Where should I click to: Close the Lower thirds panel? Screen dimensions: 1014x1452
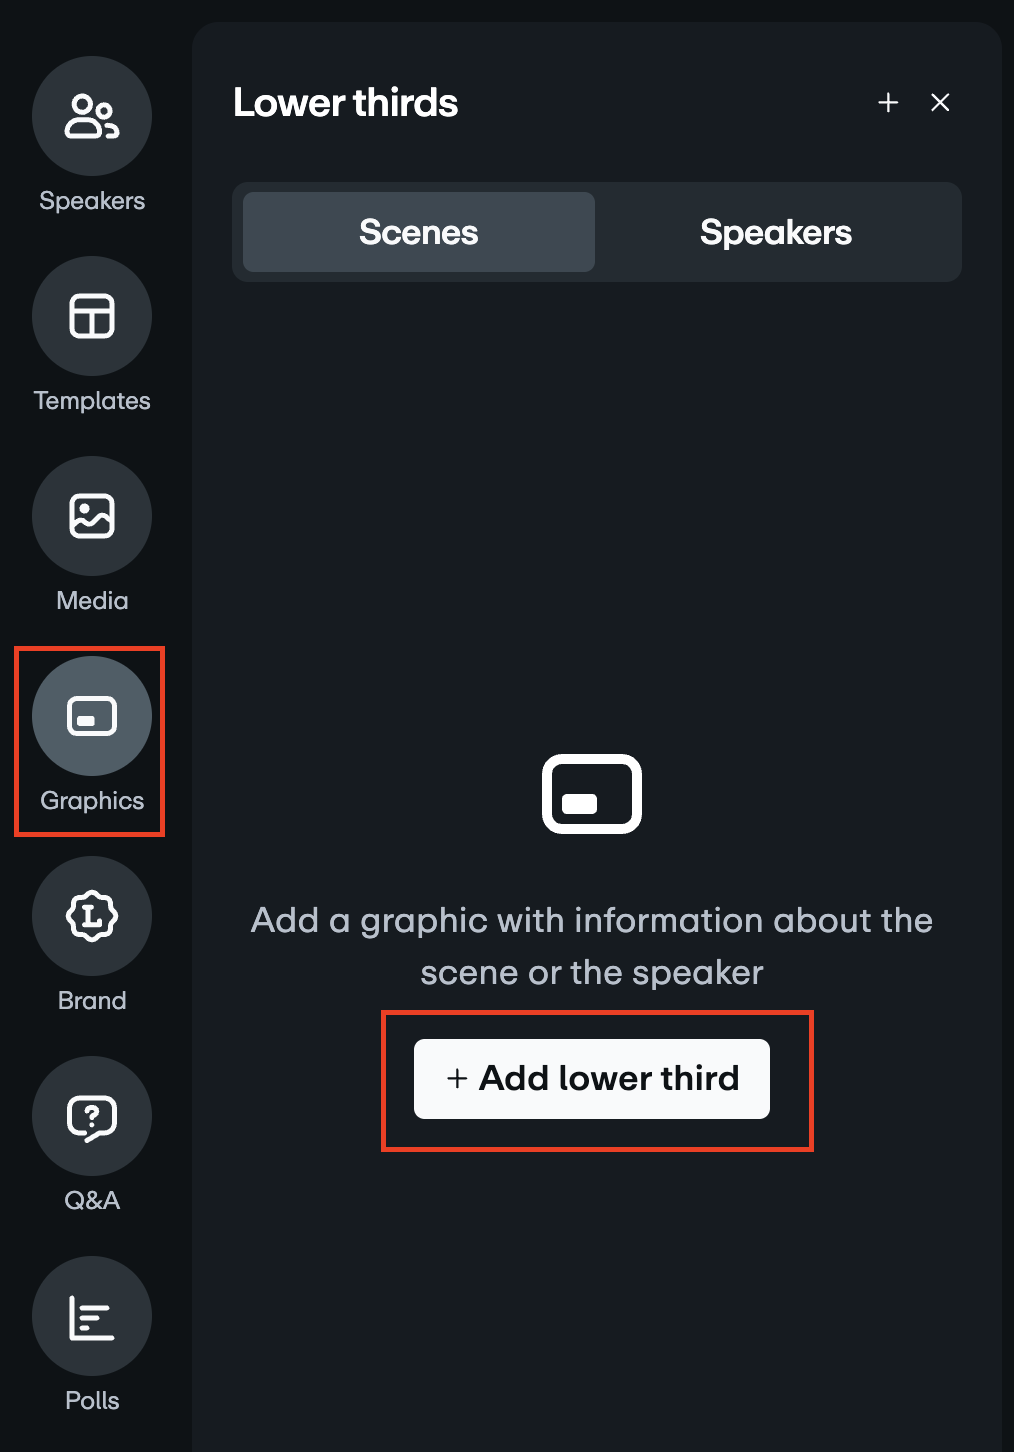pyautogui.click(x=940, y=102)
